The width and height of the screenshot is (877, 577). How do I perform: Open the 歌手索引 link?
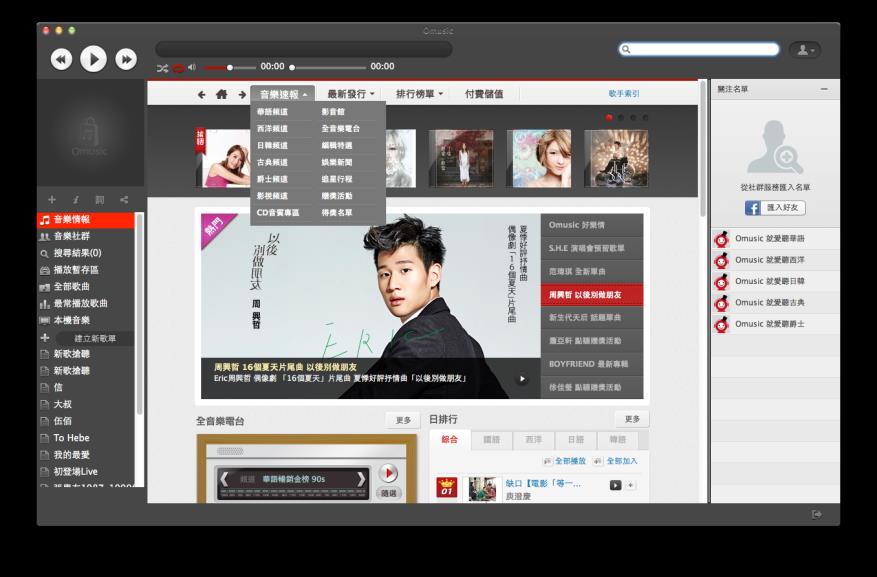tap(624, 94)
